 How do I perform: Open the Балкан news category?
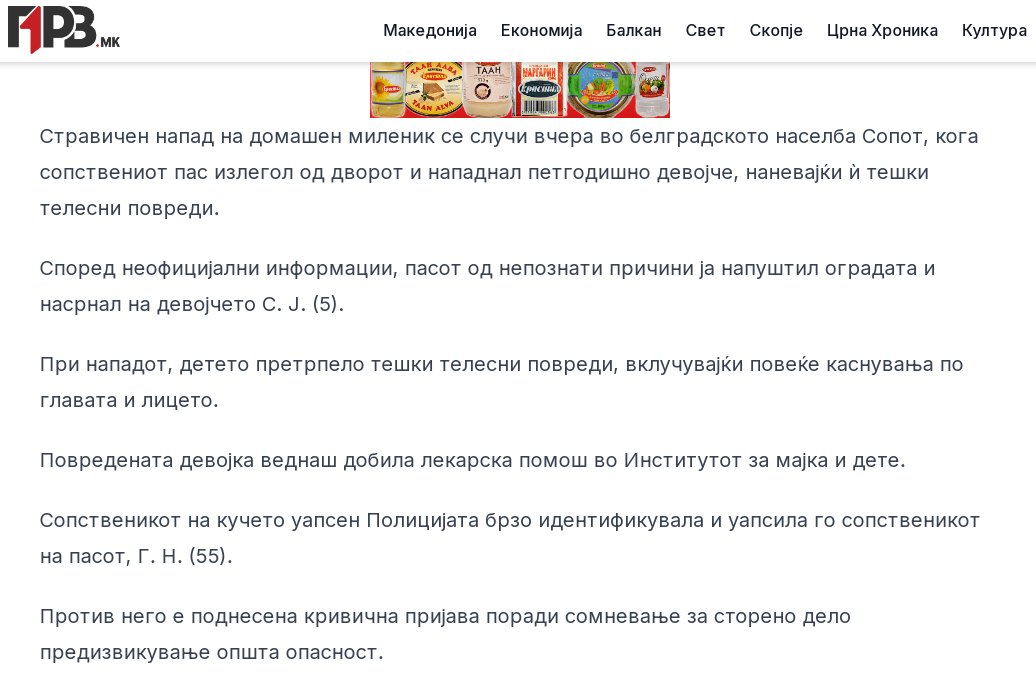(x=634, y=30)
